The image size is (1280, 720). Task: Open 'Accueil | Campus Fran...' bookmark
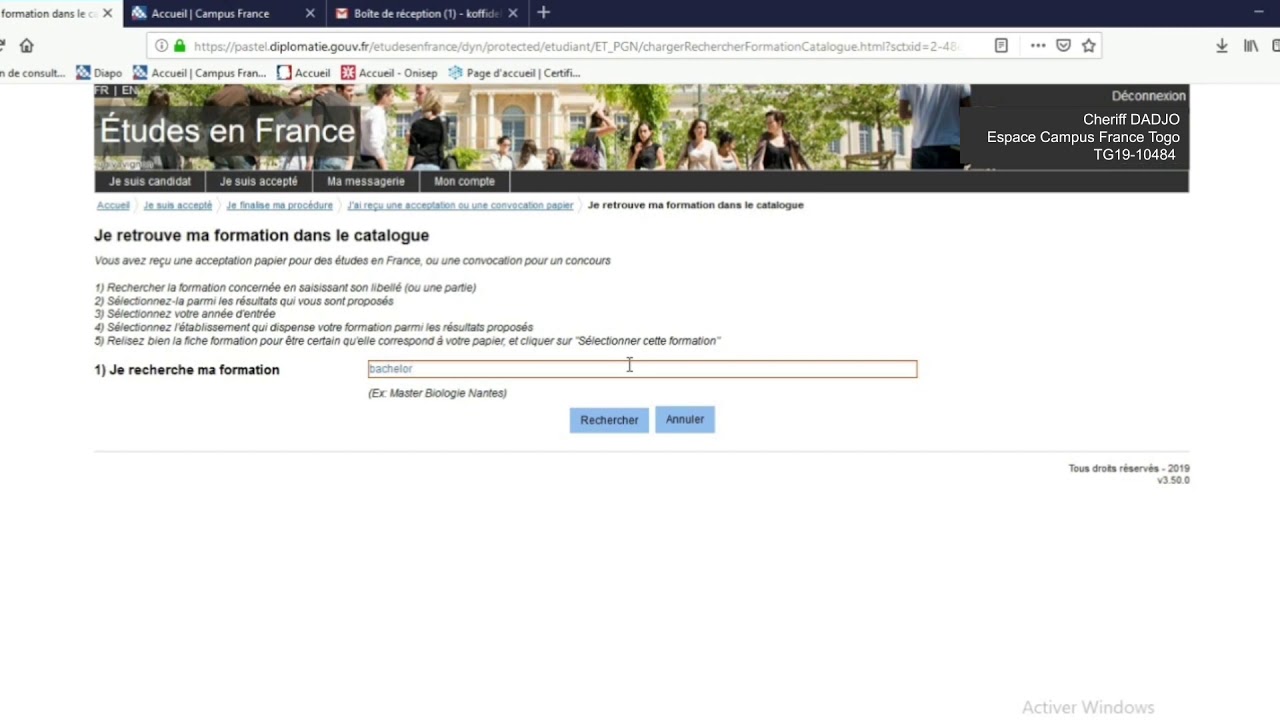pyautogui.click(x=200, y=73)
